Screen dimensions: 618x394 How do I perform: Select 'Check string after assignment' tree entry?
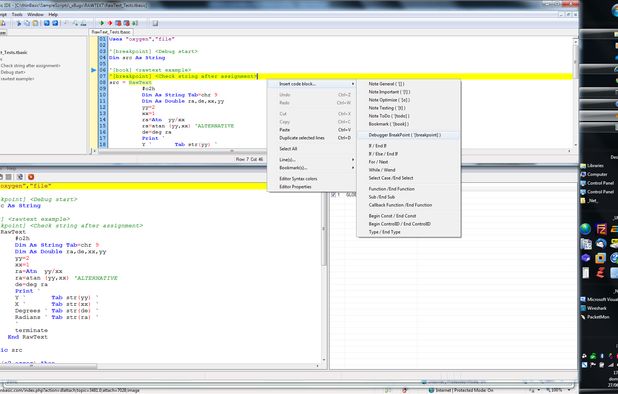pos(30,66)
